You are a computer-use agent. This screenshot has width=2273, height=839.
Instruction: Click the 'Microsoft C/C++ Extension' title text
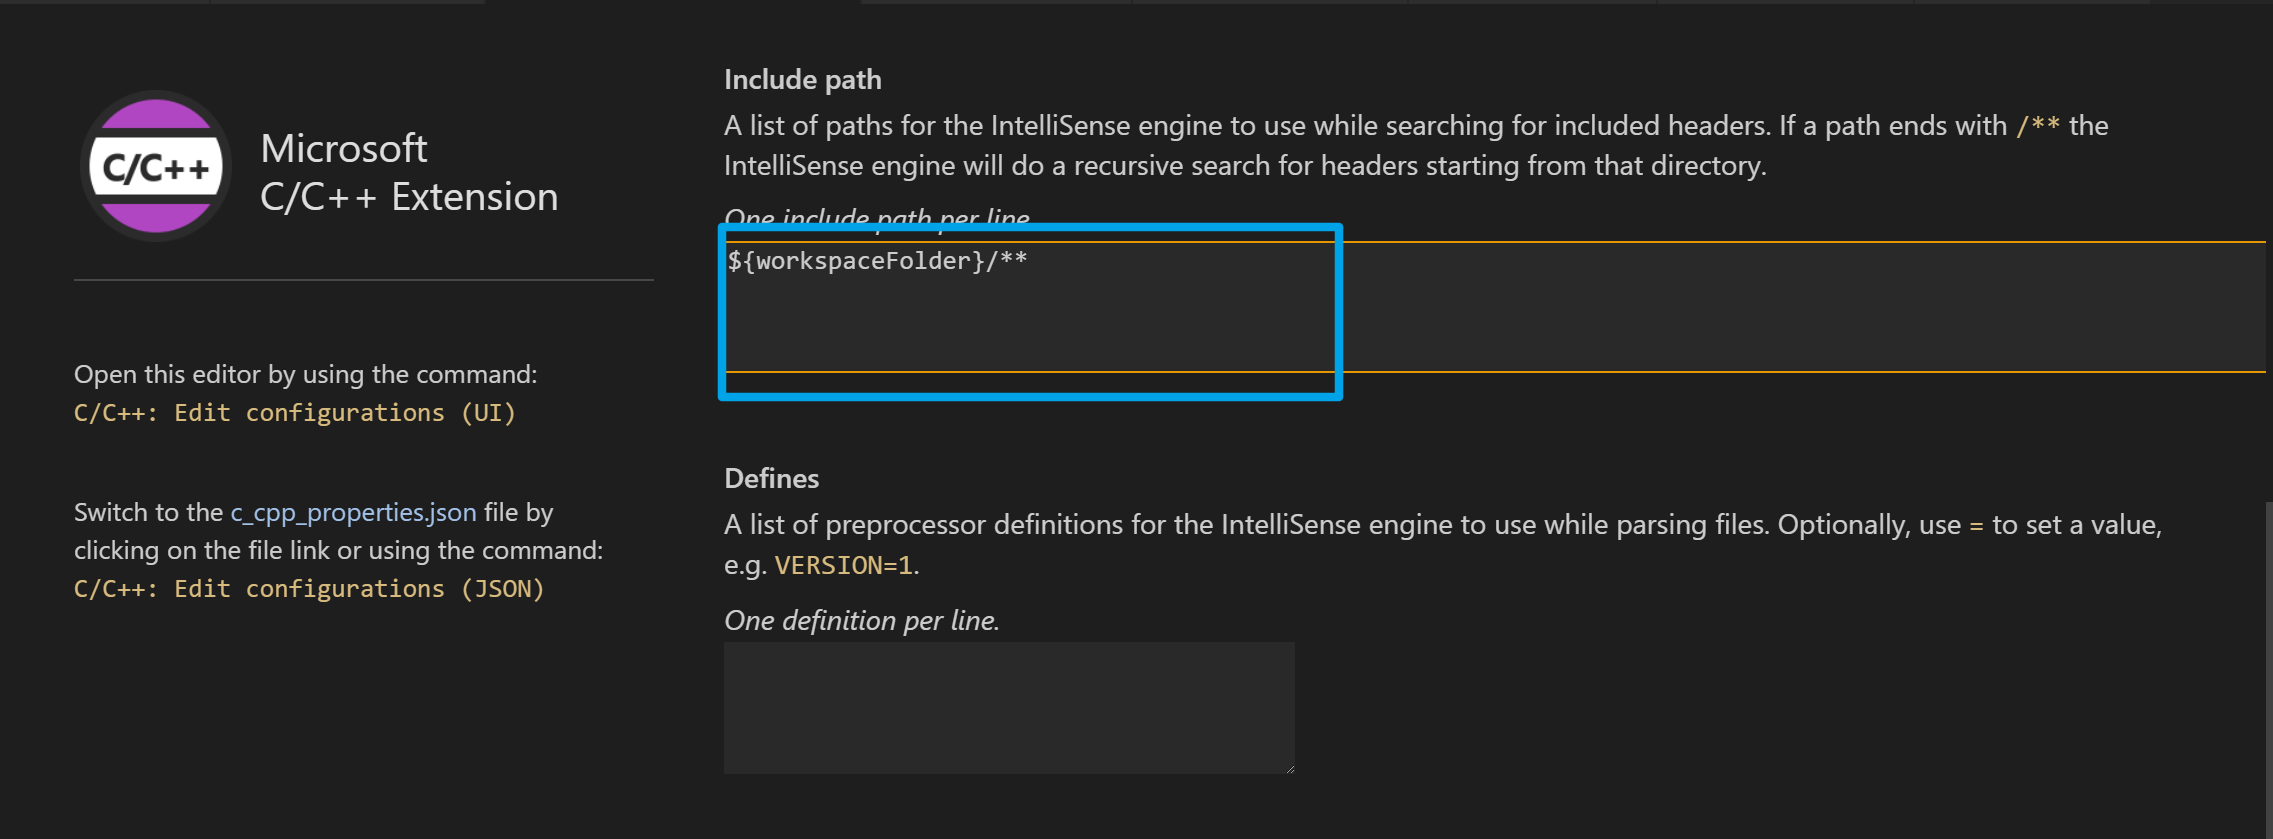click(x=409, y=172)
